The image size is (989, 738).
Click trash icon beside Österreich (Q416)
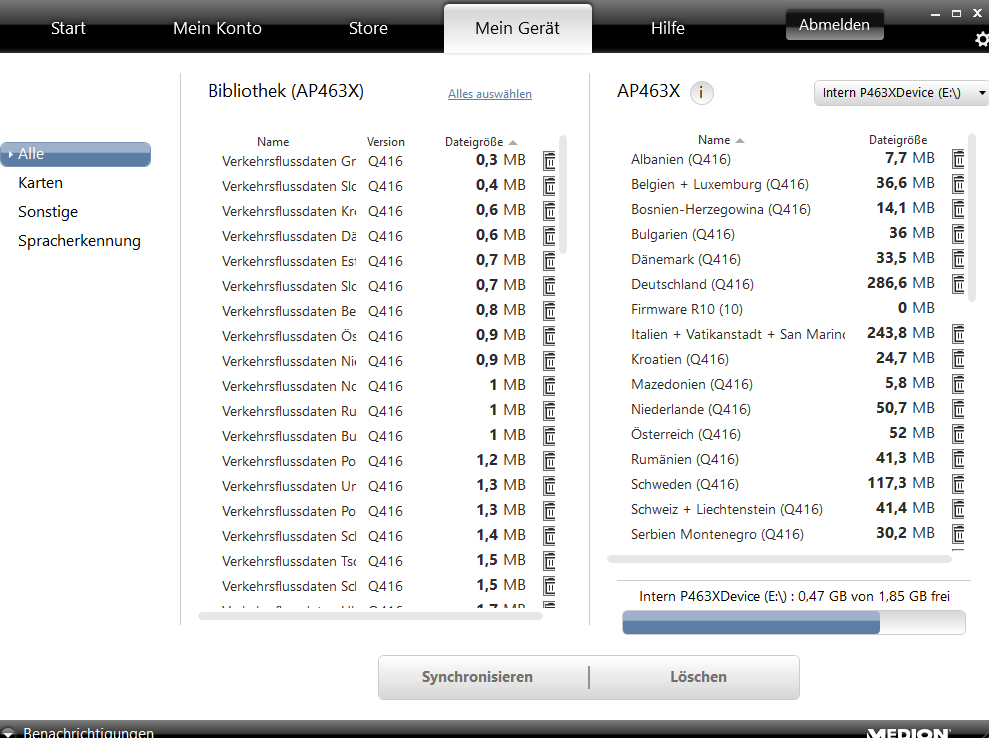(958, 434)
